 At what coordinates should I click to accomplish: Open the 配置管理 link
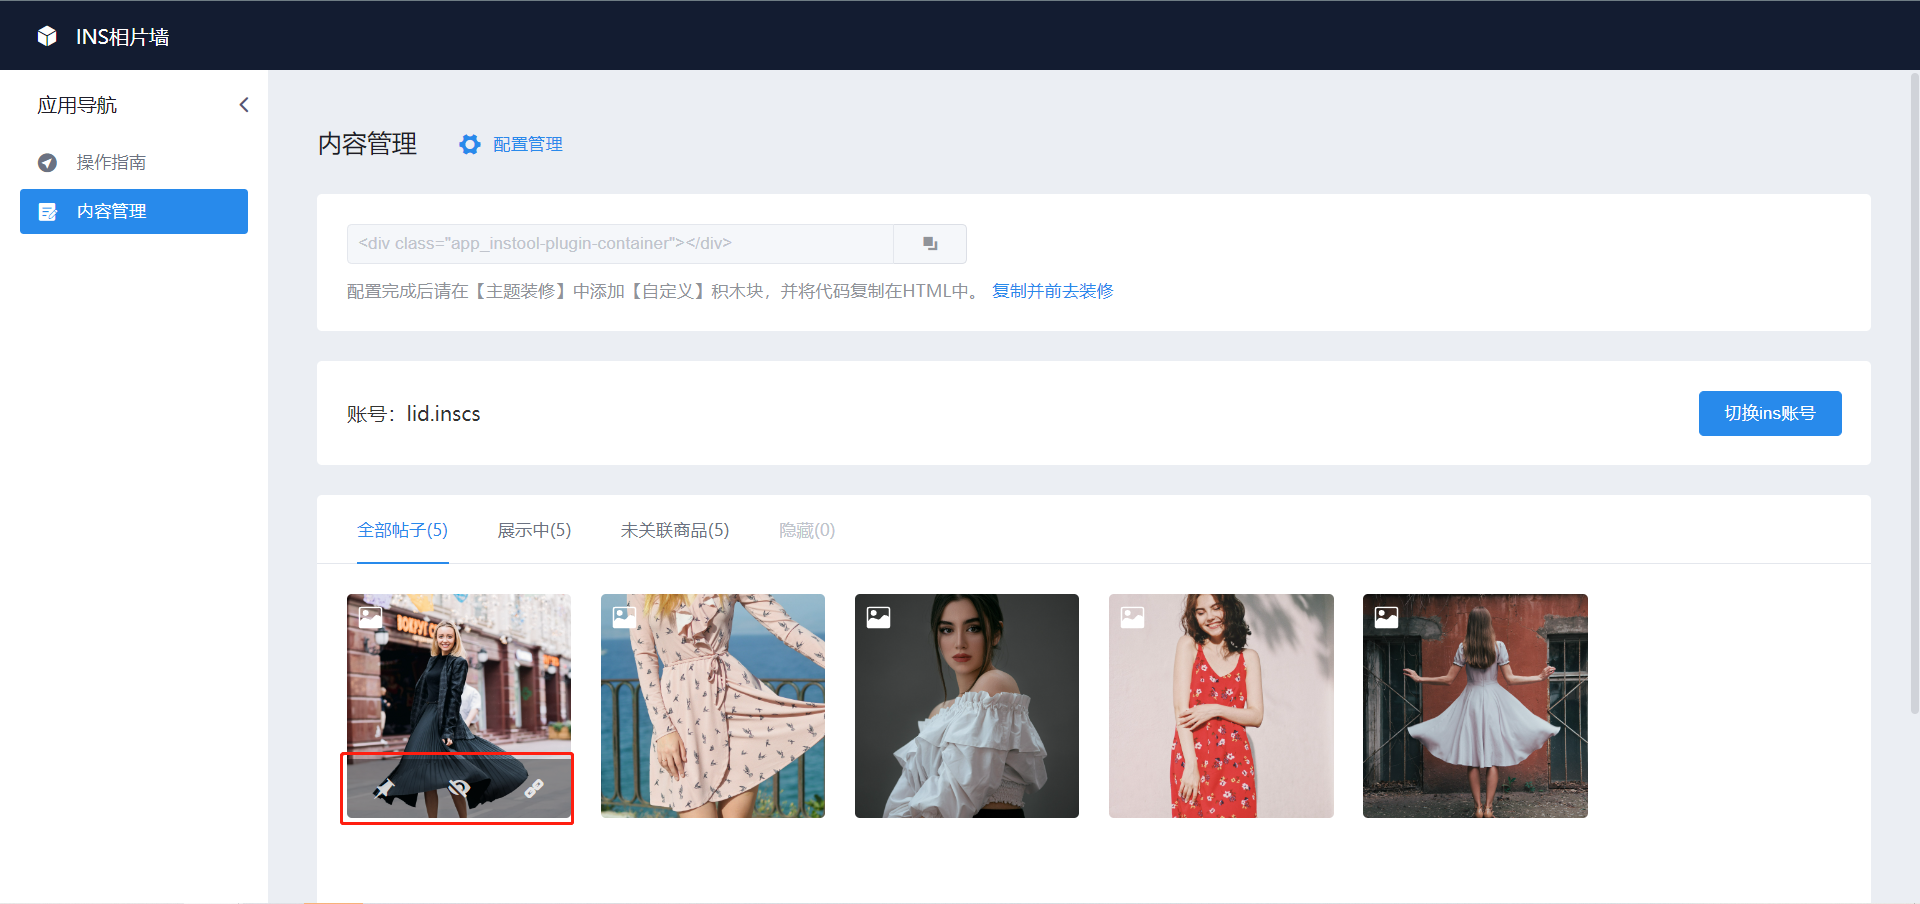click(x=528, y=144)
